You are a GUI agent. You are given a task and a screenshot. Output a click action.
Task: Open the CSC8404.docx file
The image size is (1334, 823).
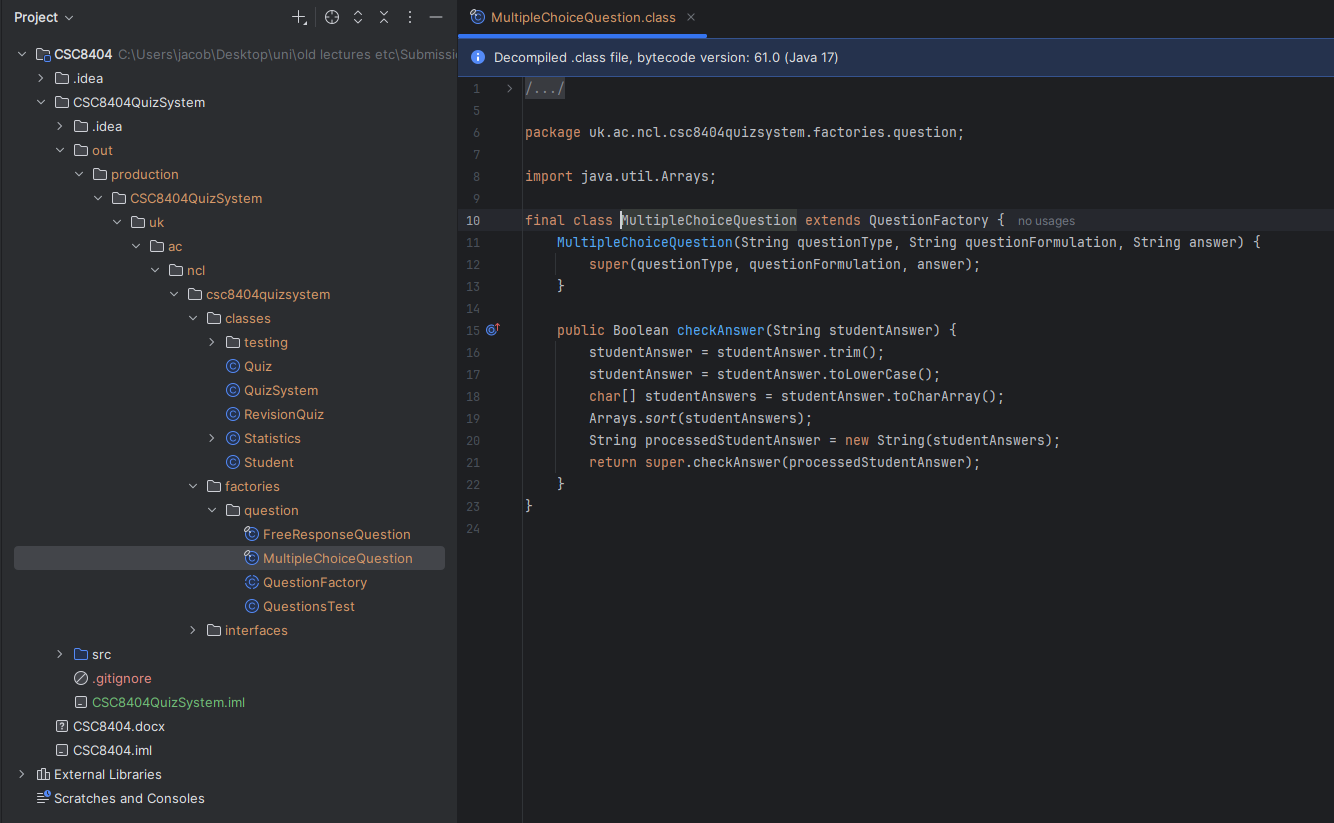click(120, 726)
